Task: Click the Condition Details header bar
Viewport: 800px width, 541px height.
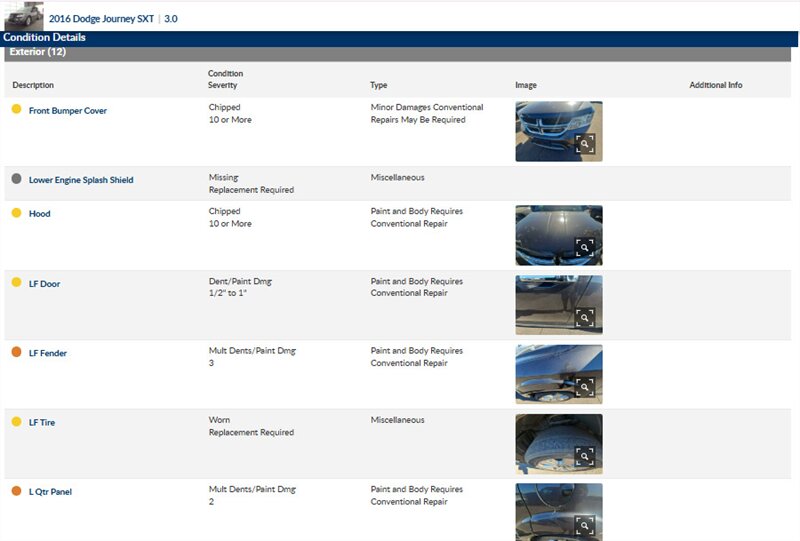Action: (x=400, y=38)
